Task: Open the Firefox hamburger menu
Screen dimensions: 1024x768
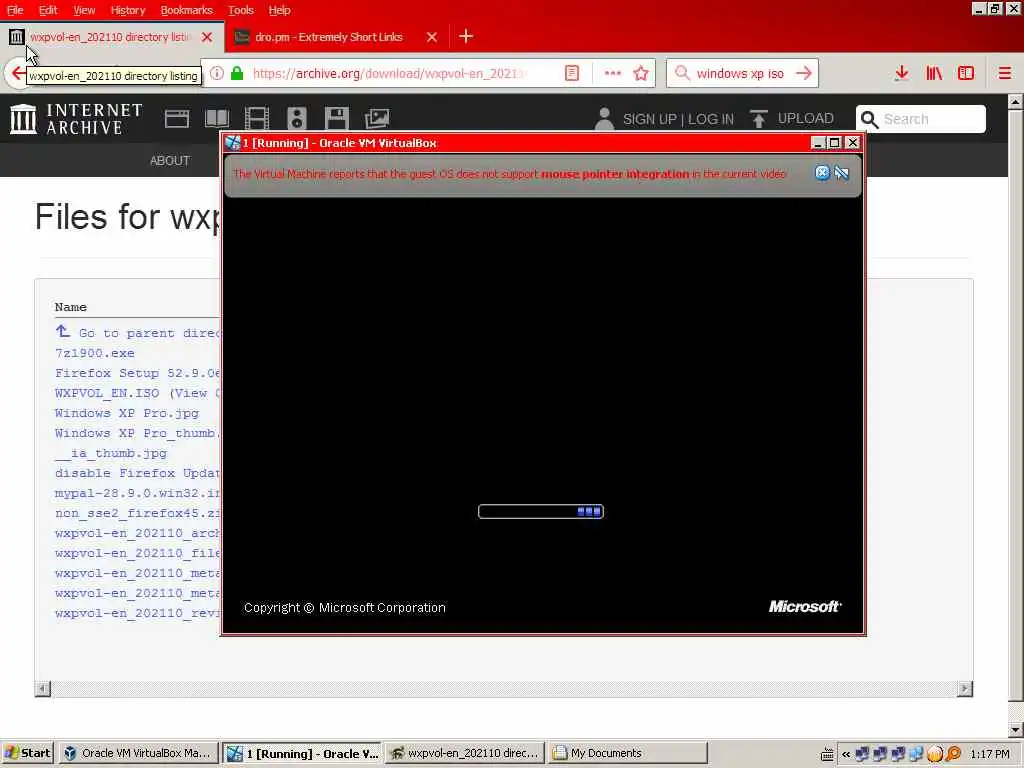Action: 1004,73
